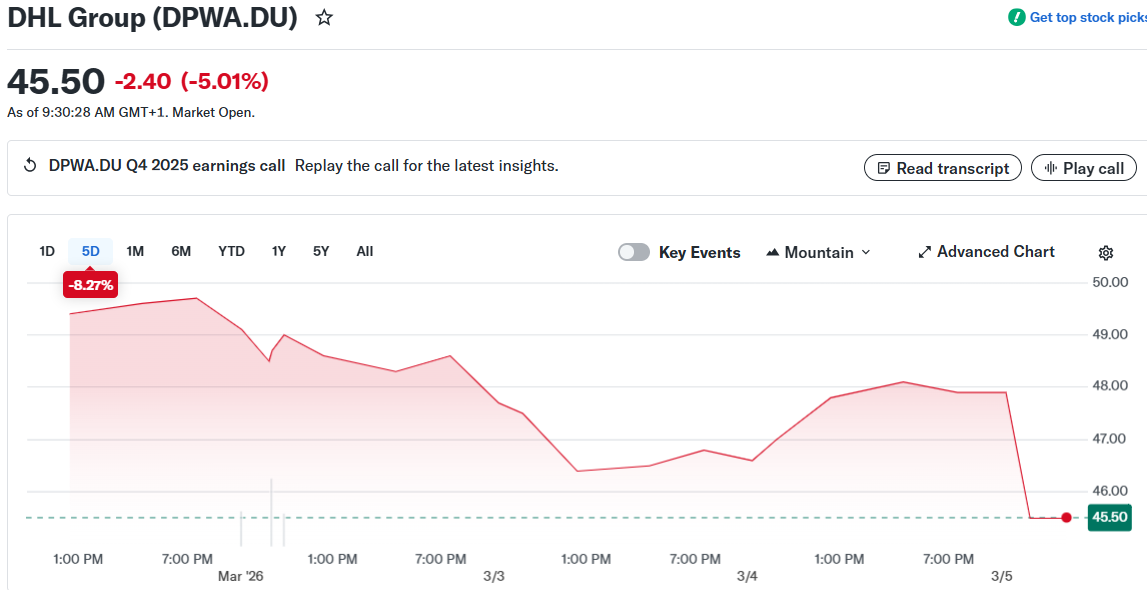
Task: Show the YTD chart range
Action: 231,251
